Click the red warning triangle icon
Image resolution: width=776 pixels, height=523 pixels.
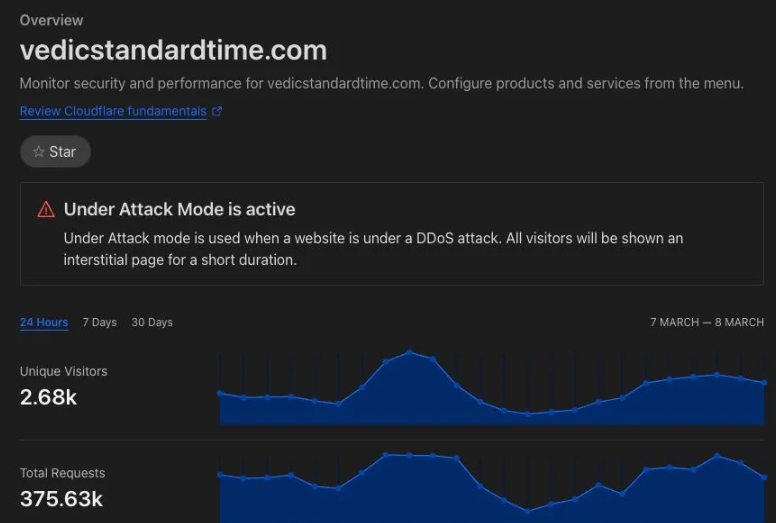click(x=46, y=210)
